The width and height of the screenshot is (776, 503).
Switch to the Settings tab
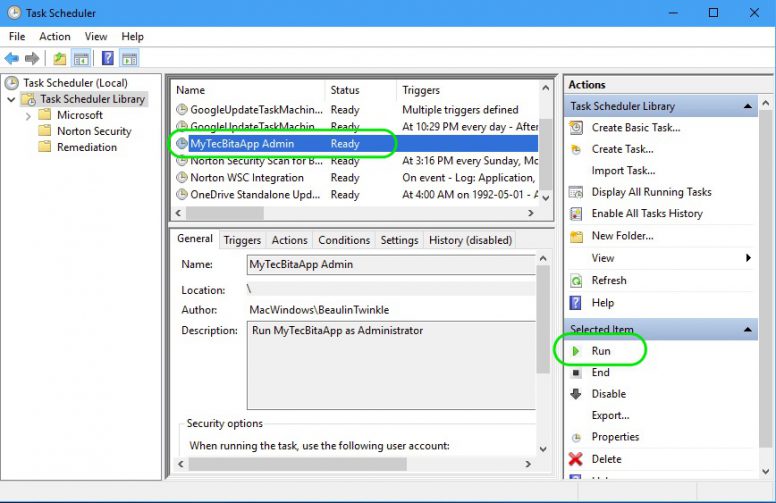[399, 240]
